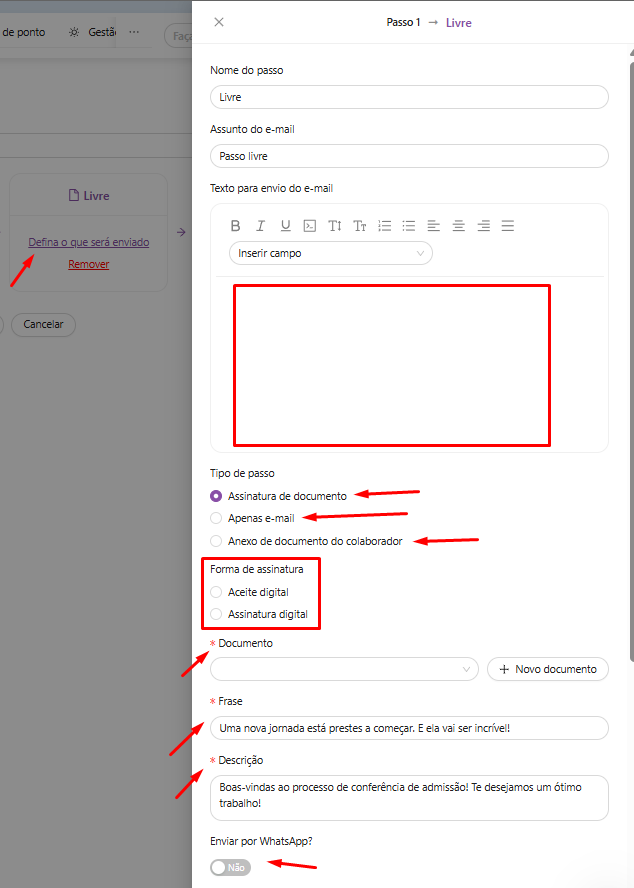Close the Passo 1 side panel
Image resolution: width=634 pixels, height=888 pixels.
[219, 22]
